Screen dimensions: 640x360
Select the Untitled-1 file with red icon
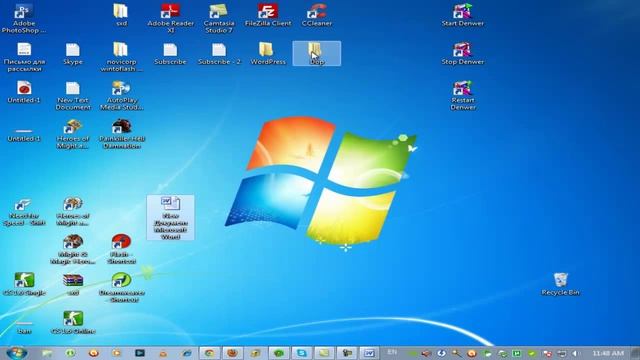pyautogui.click(x=24, y=92)
